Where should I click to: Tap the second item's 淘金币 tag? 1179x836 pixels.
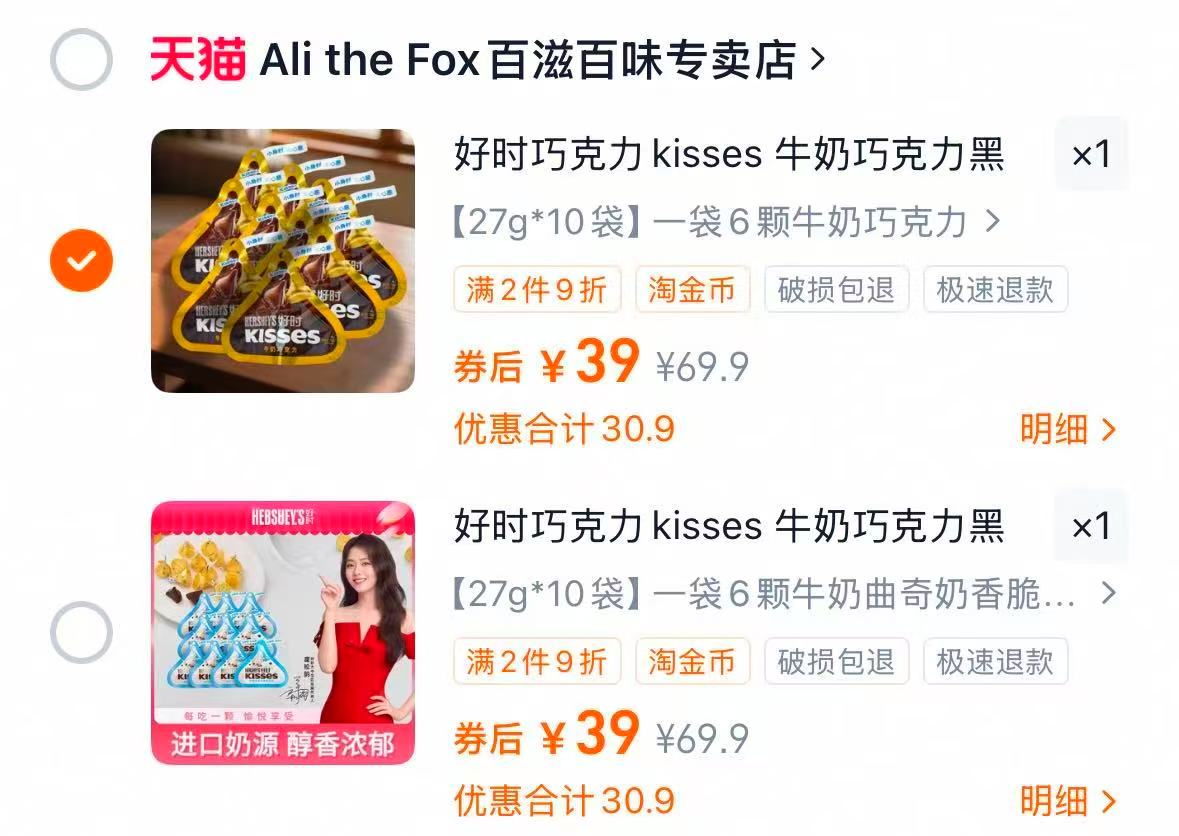693,662
